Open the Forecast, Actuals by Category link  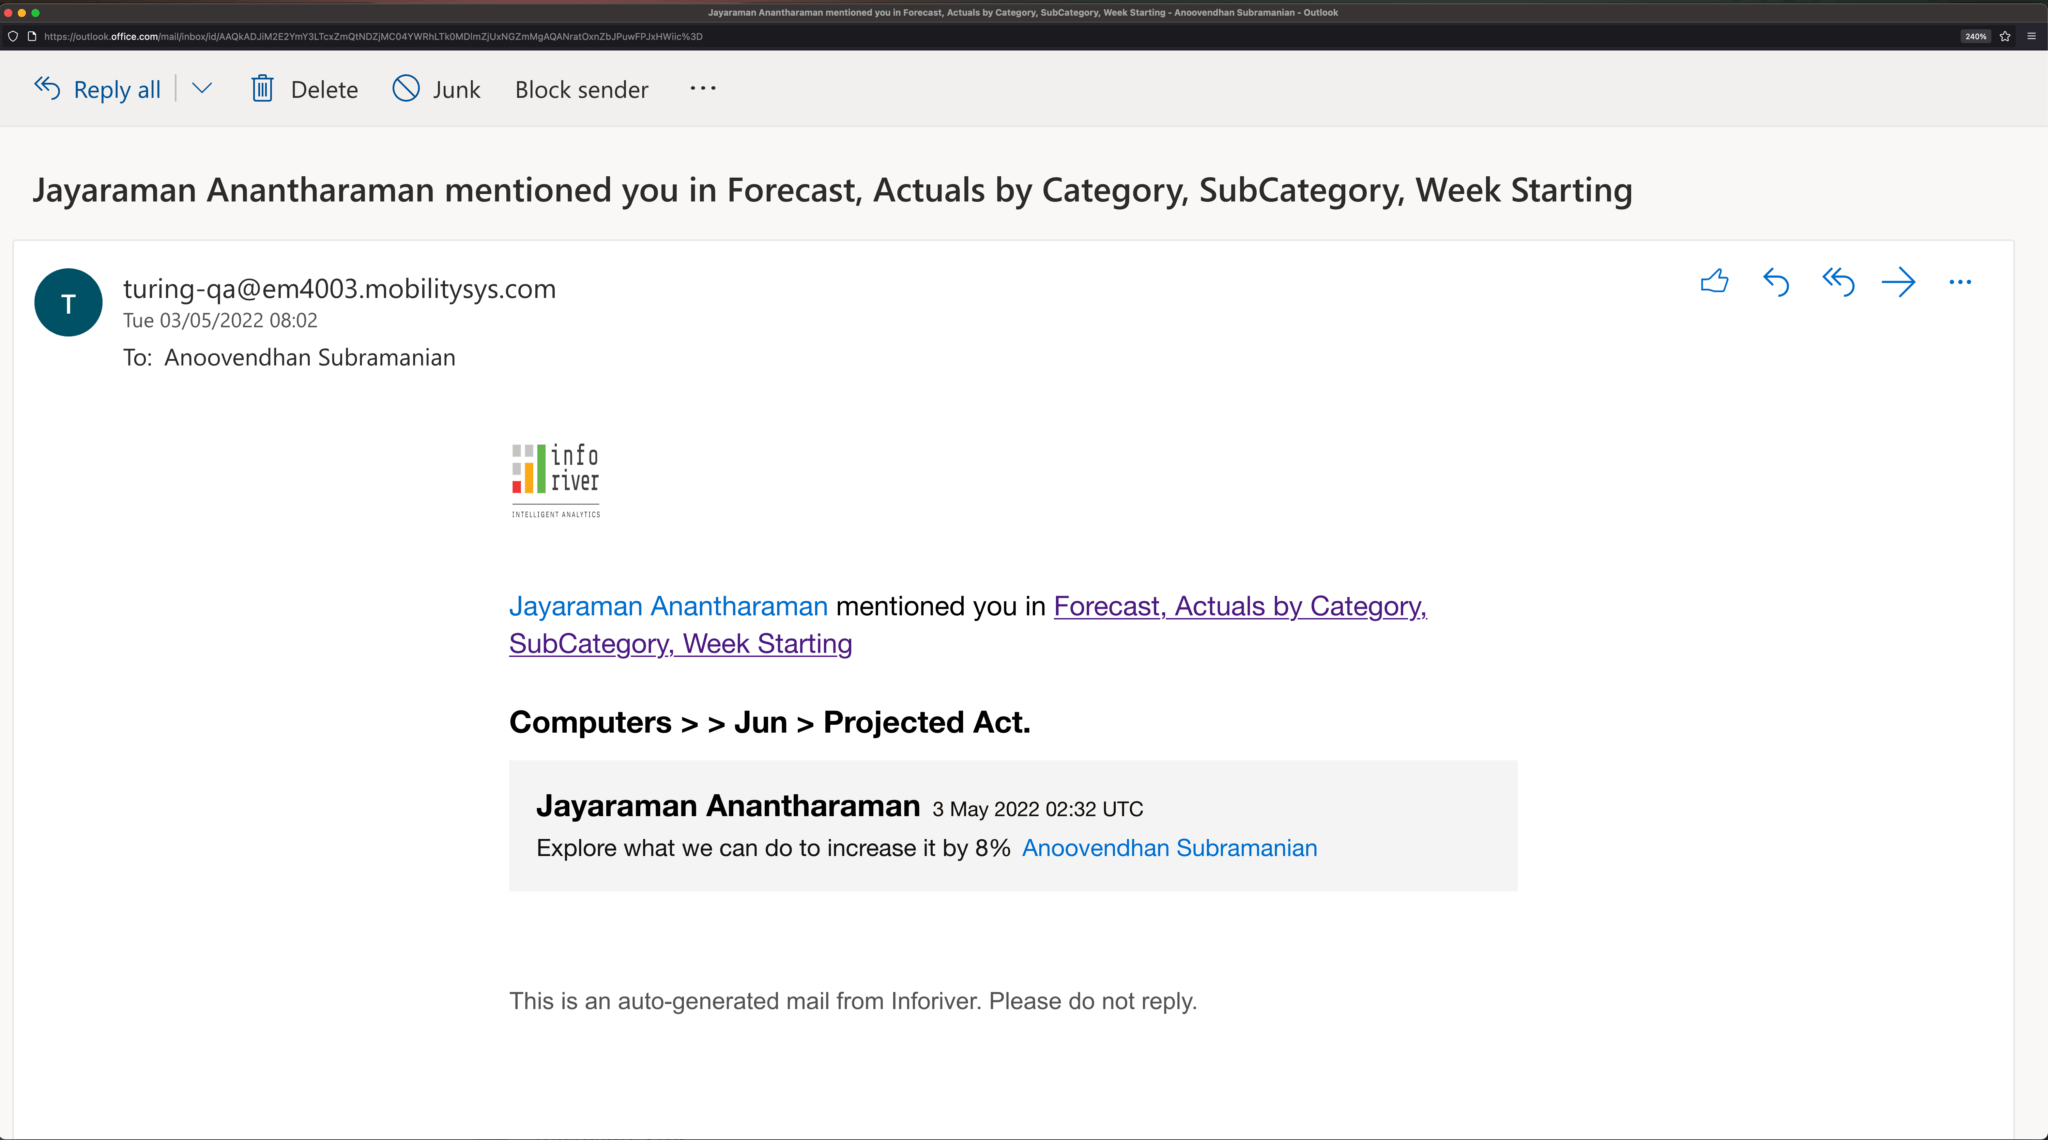pos(1240,606)
